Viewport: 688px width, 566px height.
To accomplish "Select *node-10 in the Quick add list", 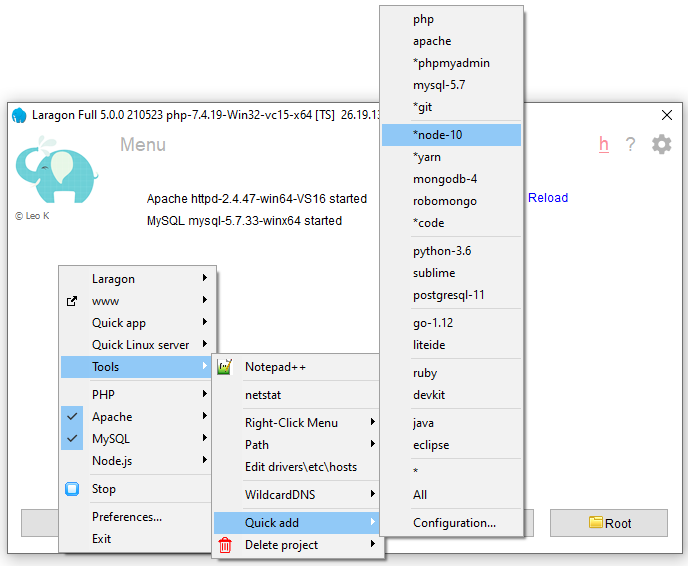I will tap(452, 135).
